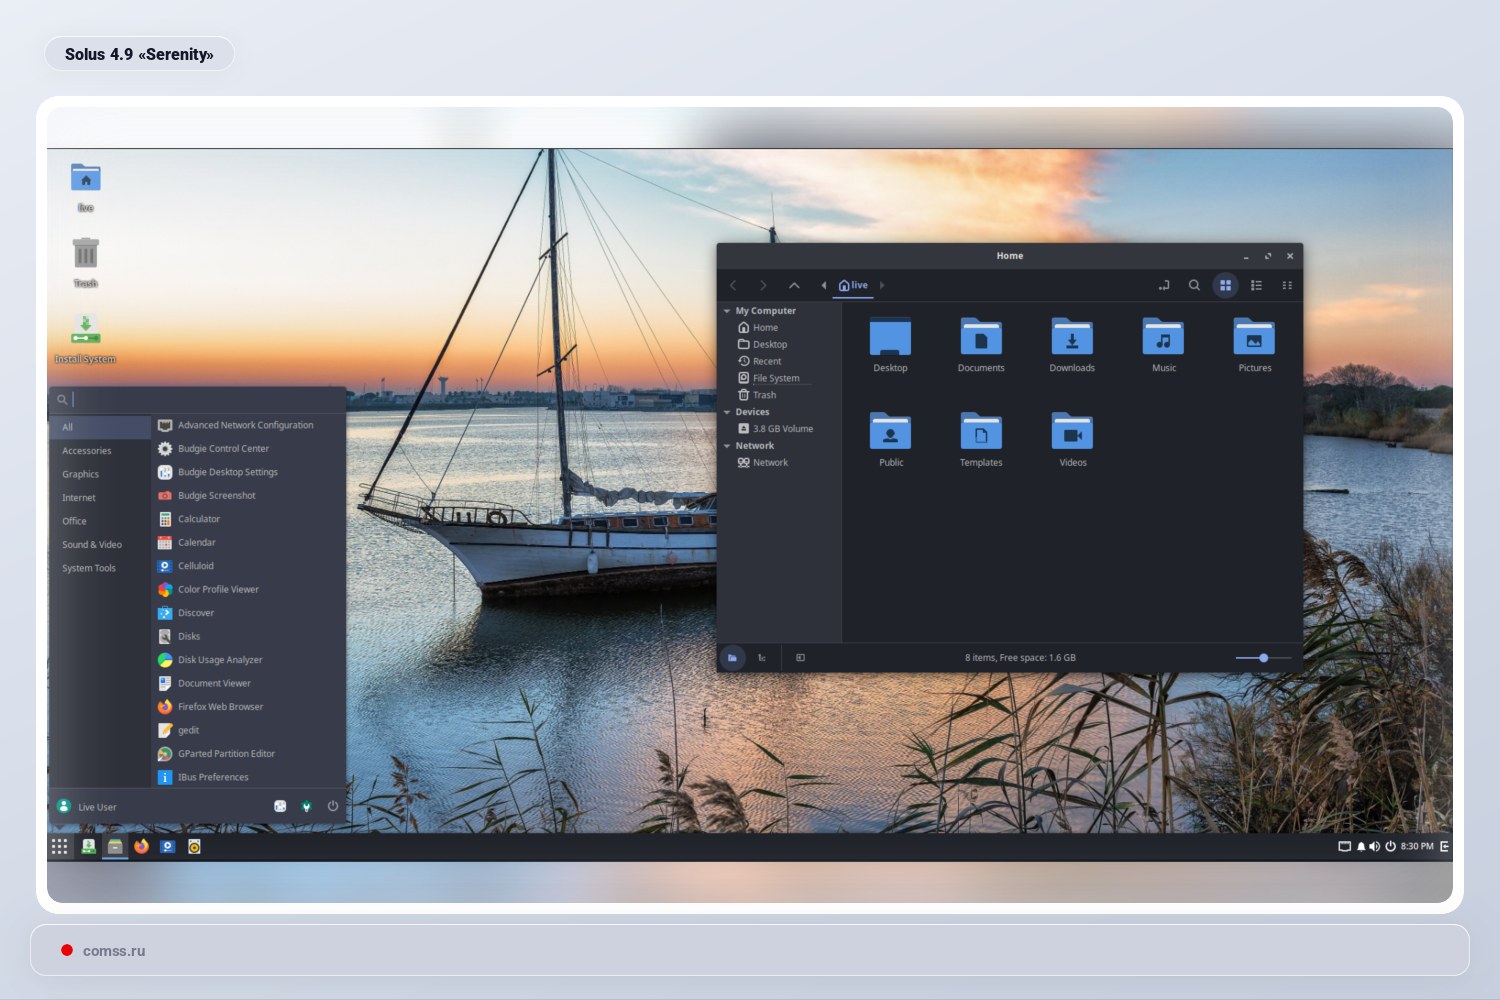Image resolution: width=1500 pixels, height=1000 pixels.
Task: Select the Office category in the app menu
Action: pos(74,521)
